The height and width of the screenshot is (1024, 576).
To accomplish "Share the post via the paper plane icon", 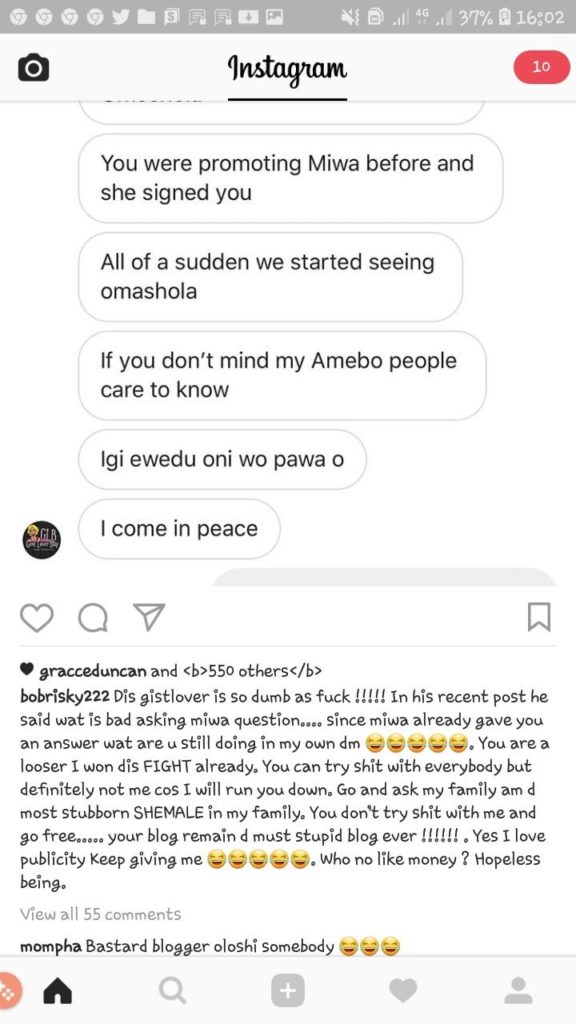I will pyautogui.click(x=149, y=617).
